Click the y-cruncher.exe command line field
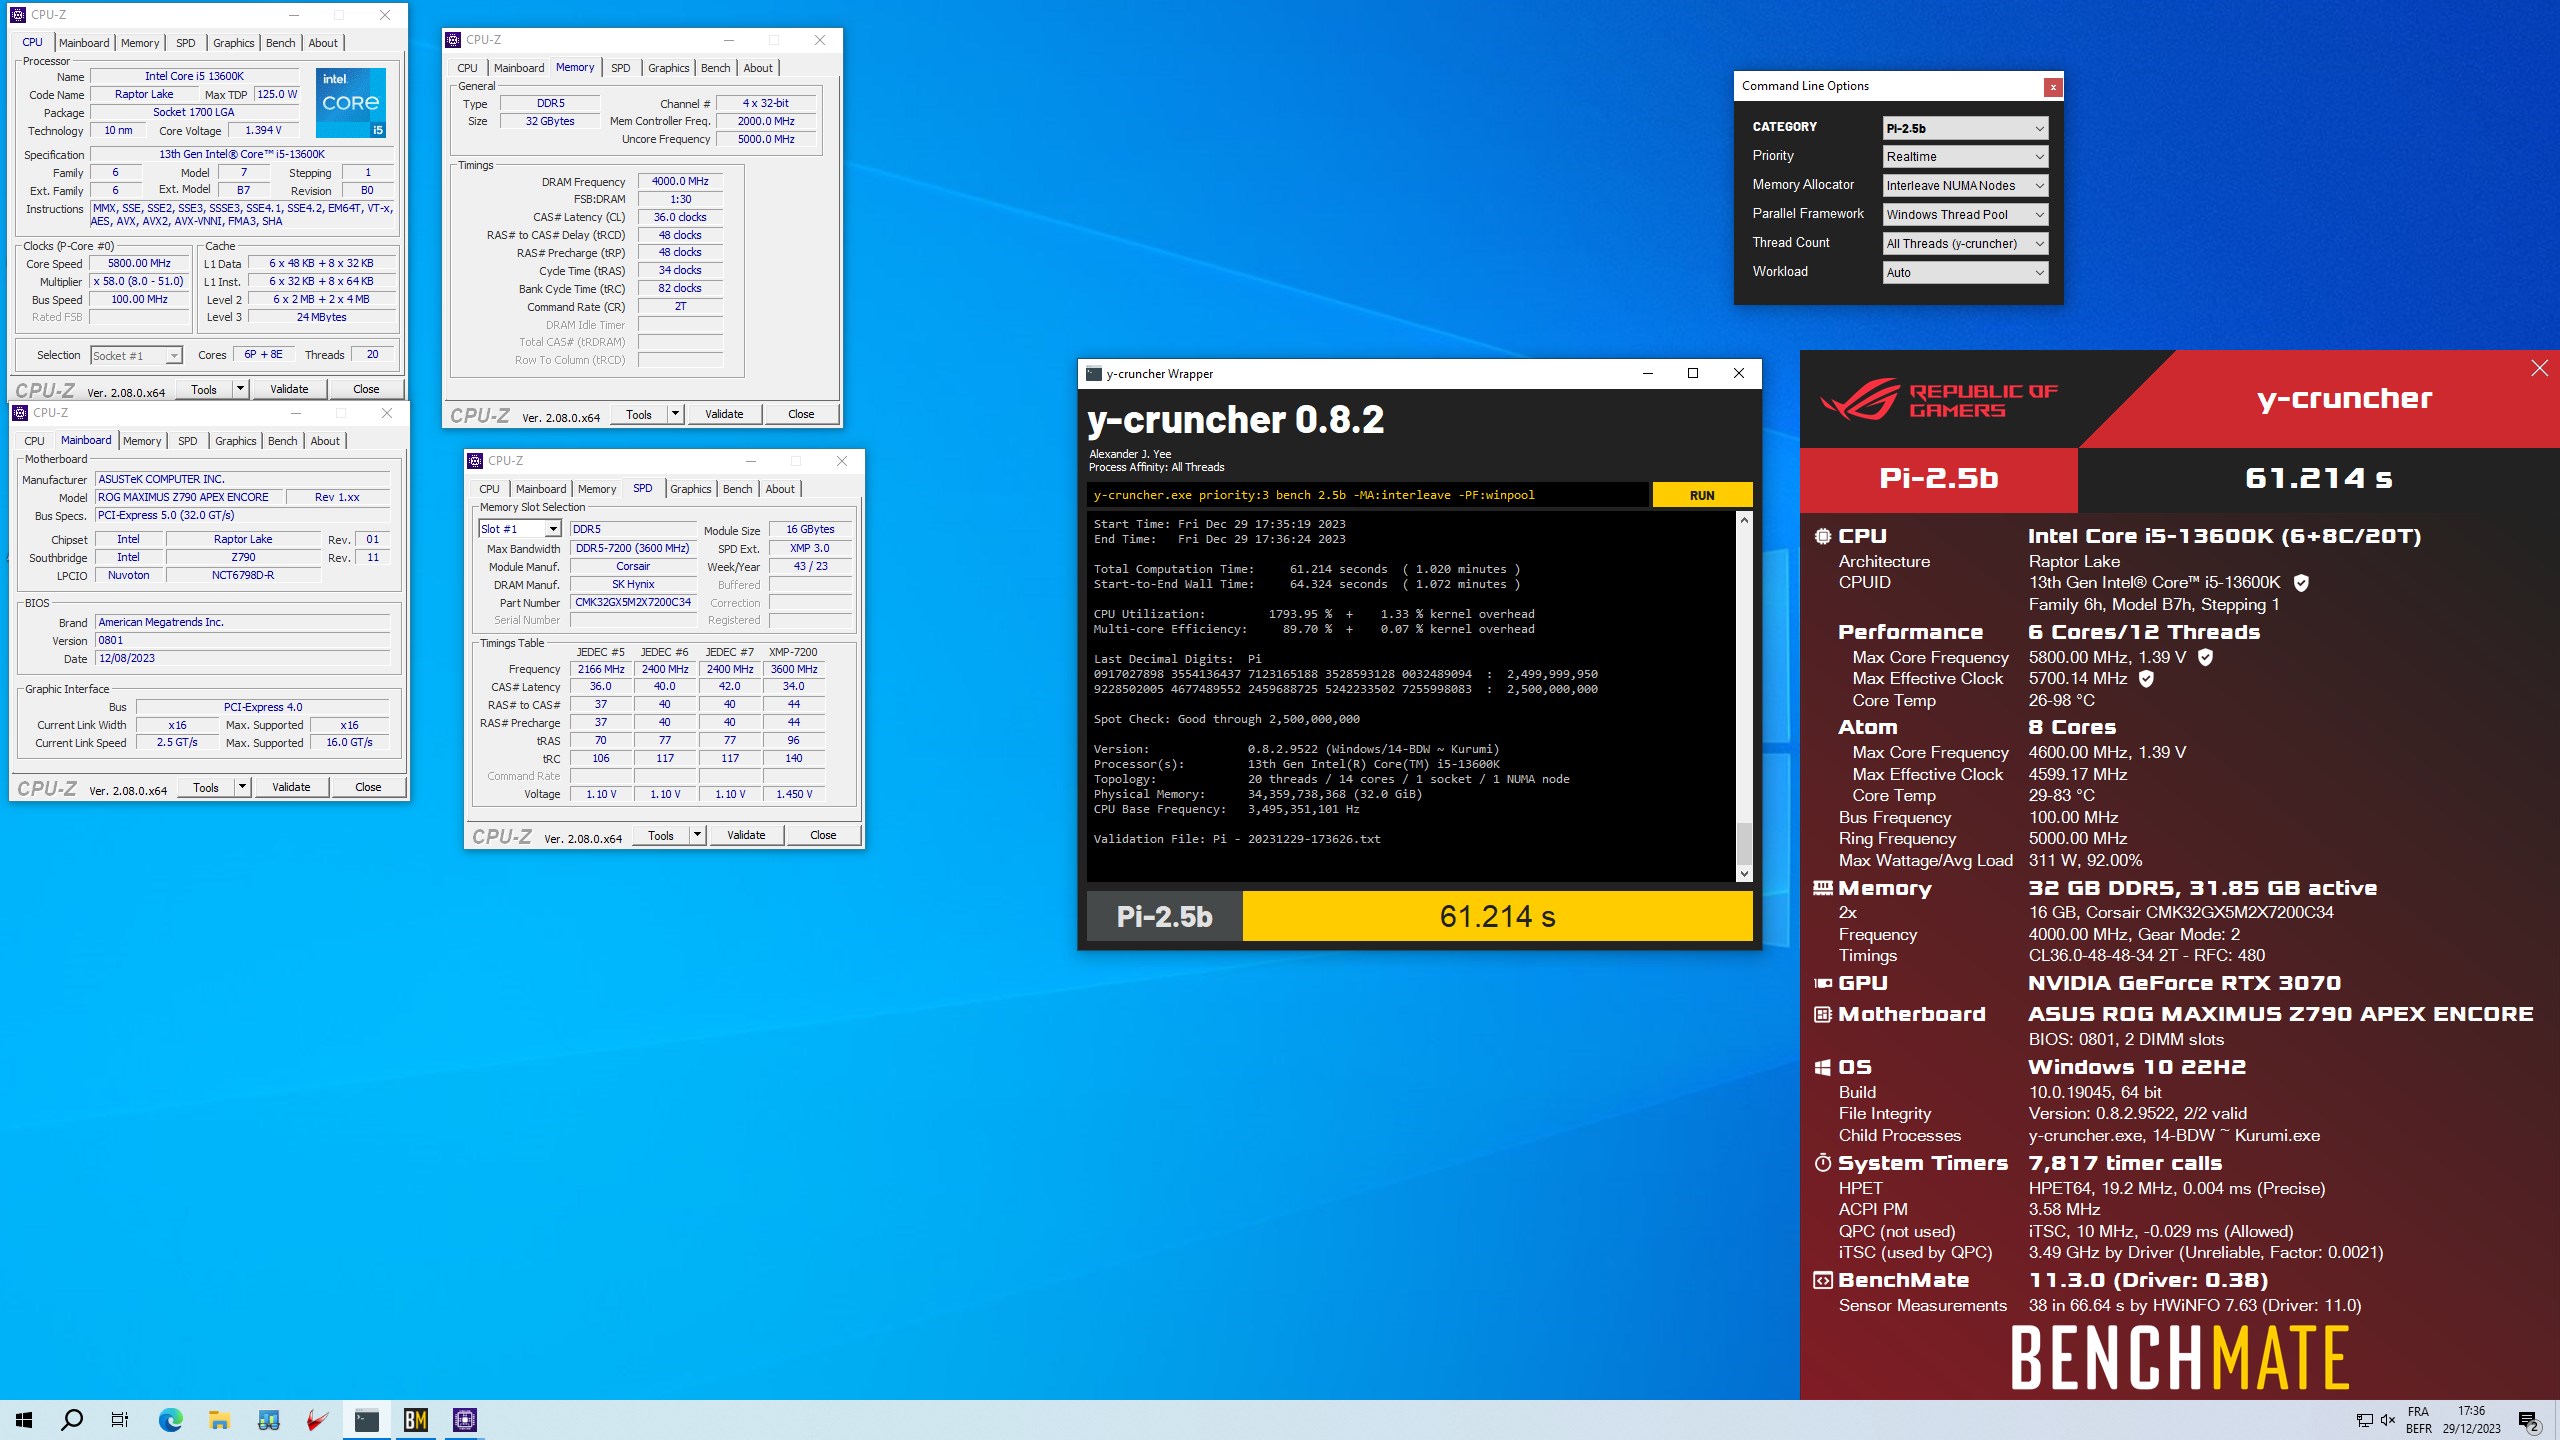 pos(1367,495)
